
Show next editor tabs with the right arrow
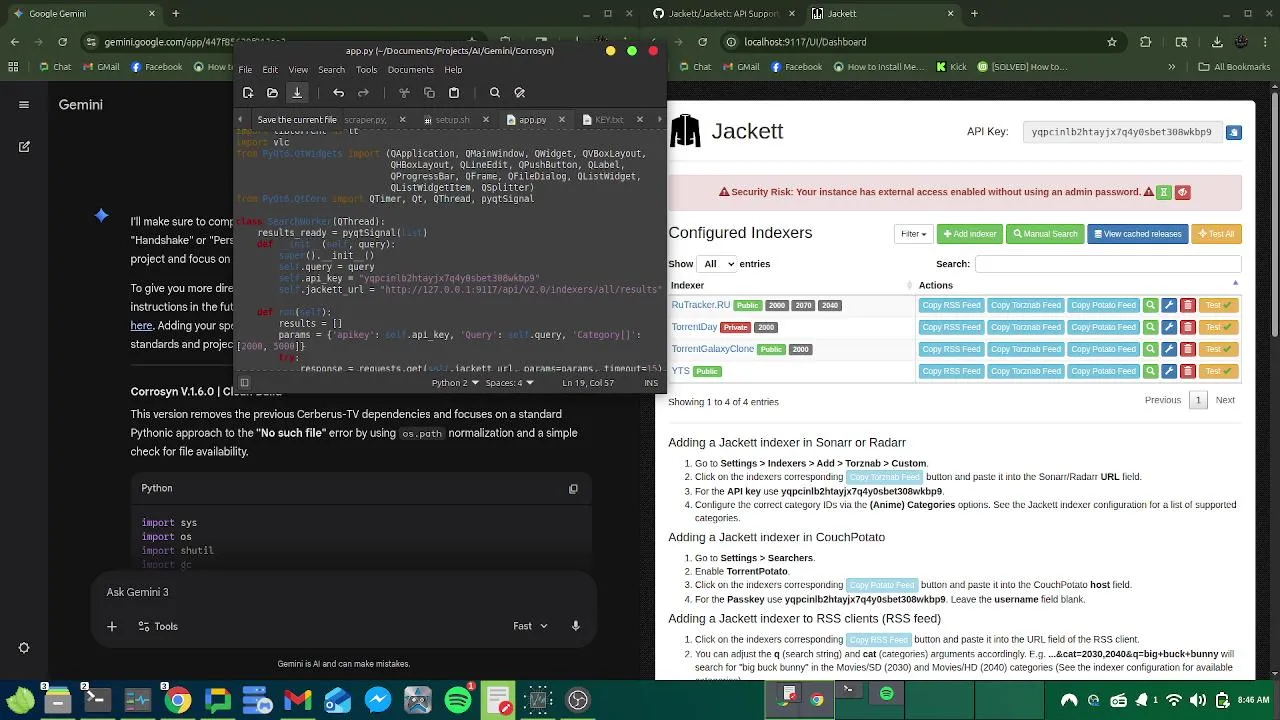coord(659,120)
